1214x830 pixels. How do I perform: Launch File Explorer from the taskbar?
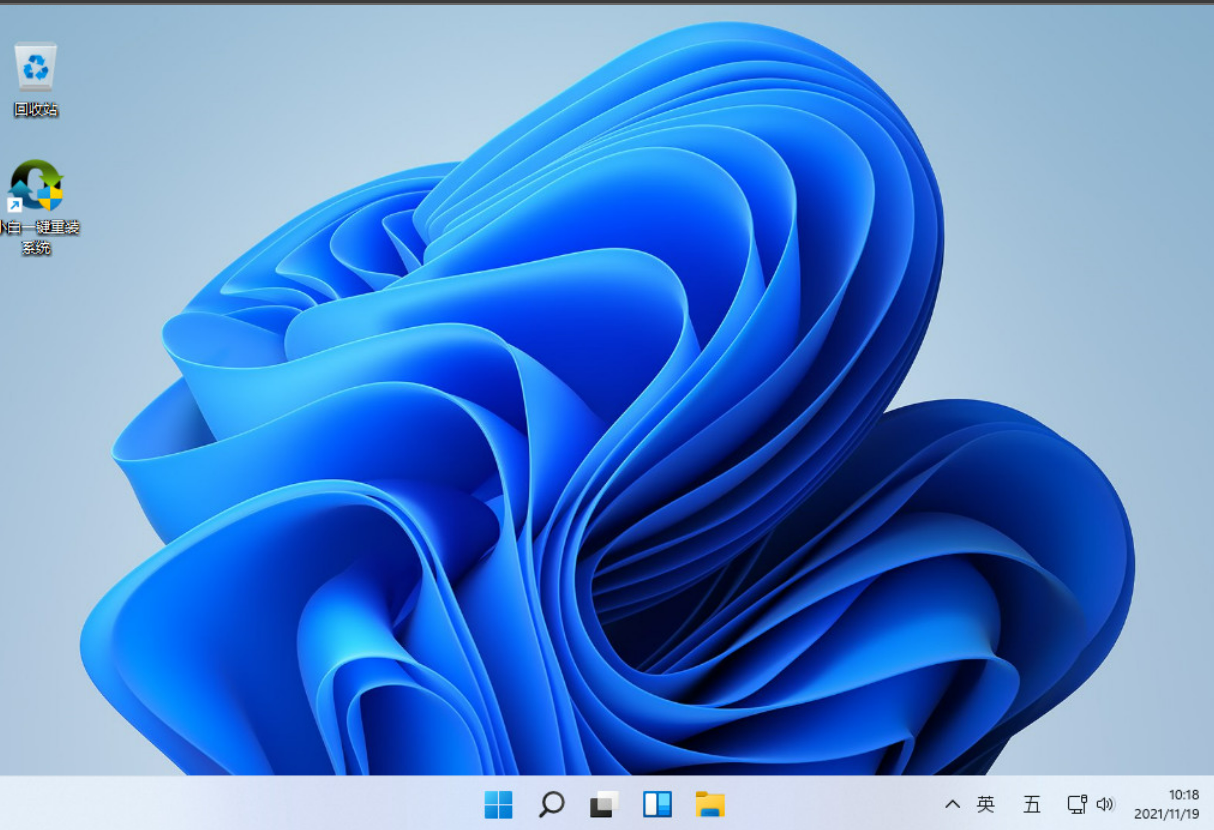click(x=710, y=804)
